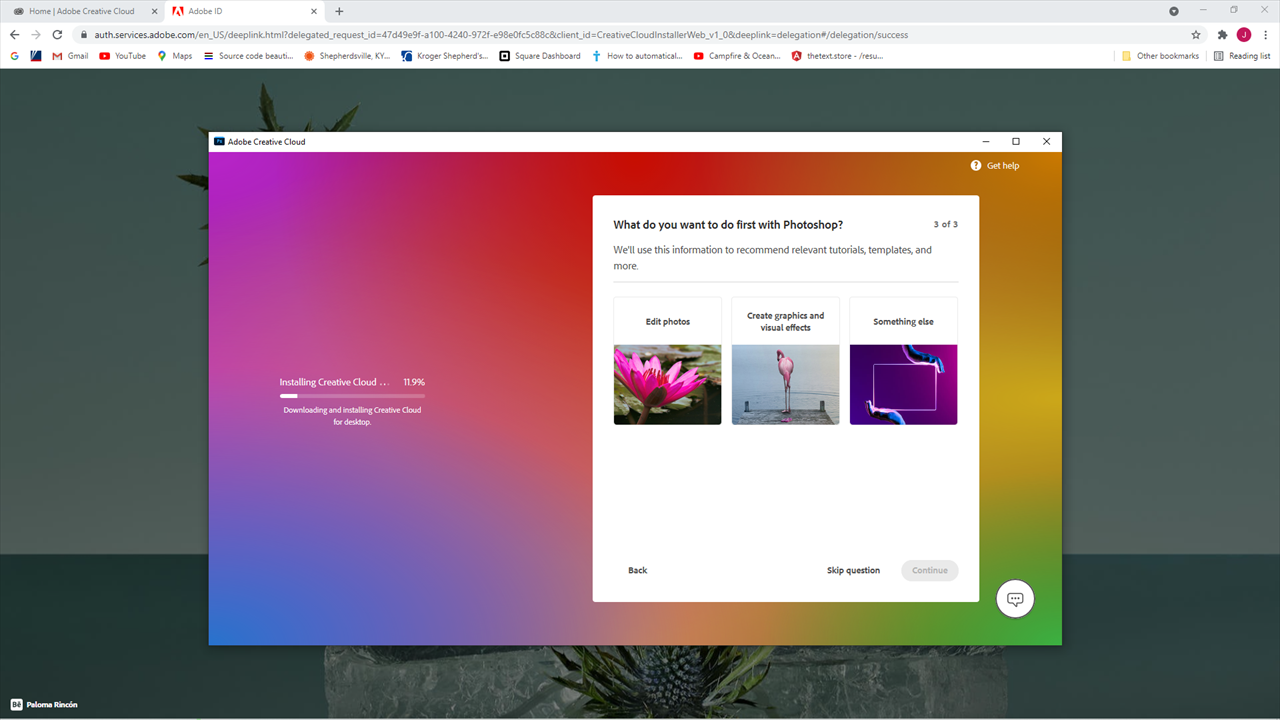Open the Square Dashboard bookmark
Screen dimensions: 1280x720
[540, 56]
